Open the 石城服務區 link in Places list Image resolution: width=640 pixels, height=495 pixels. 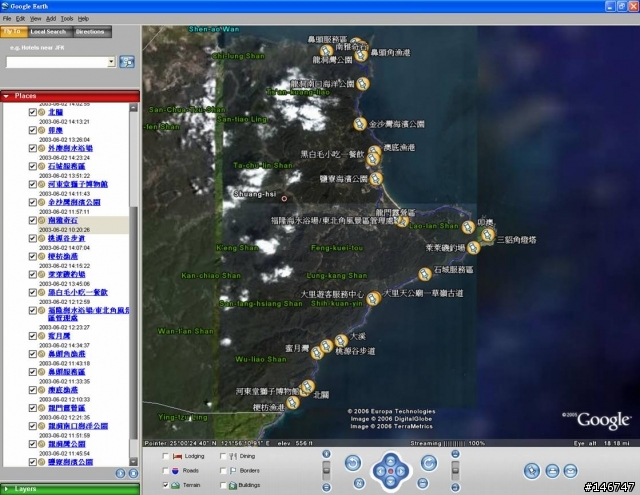67,166
